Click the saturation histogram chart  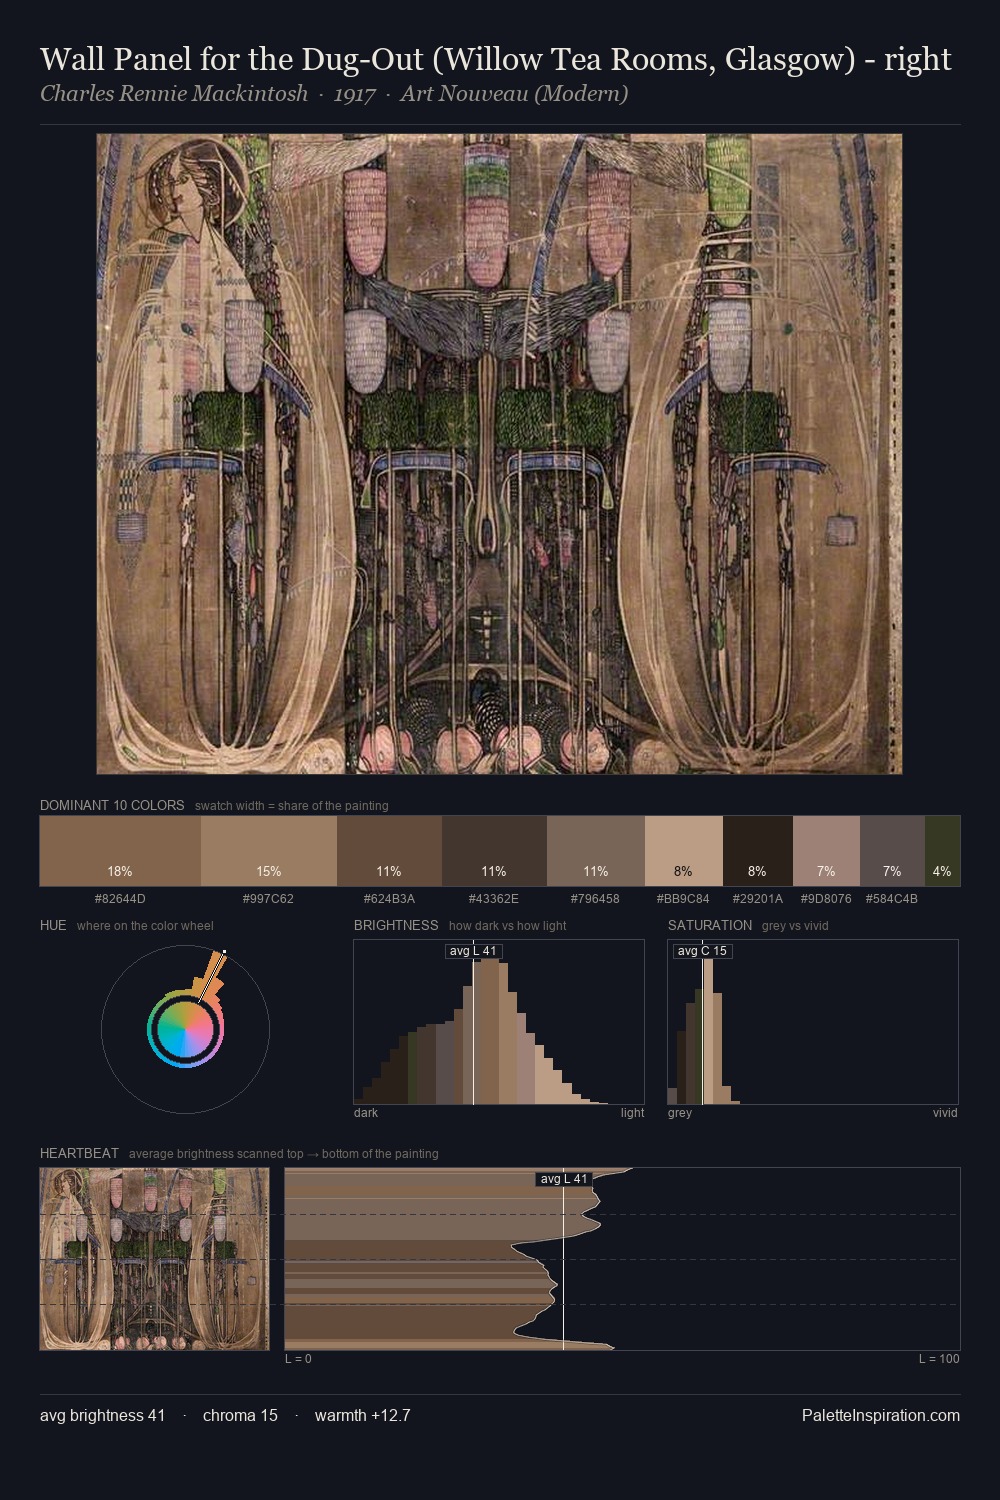pyautogui.click(x=813, y=1022)
